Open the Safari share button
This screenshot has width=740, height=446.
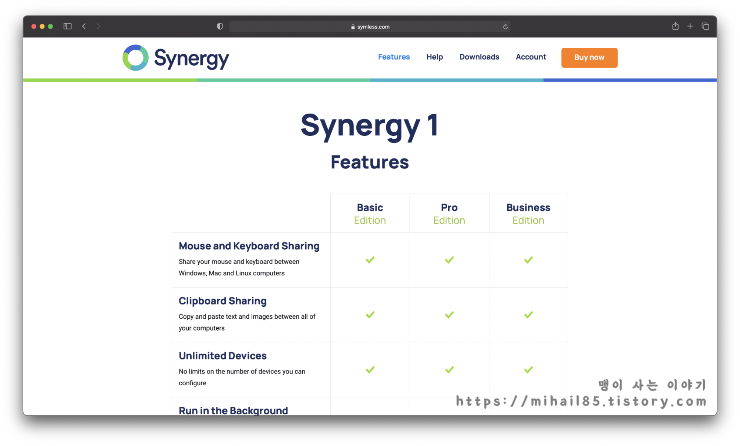pos(675,26)
